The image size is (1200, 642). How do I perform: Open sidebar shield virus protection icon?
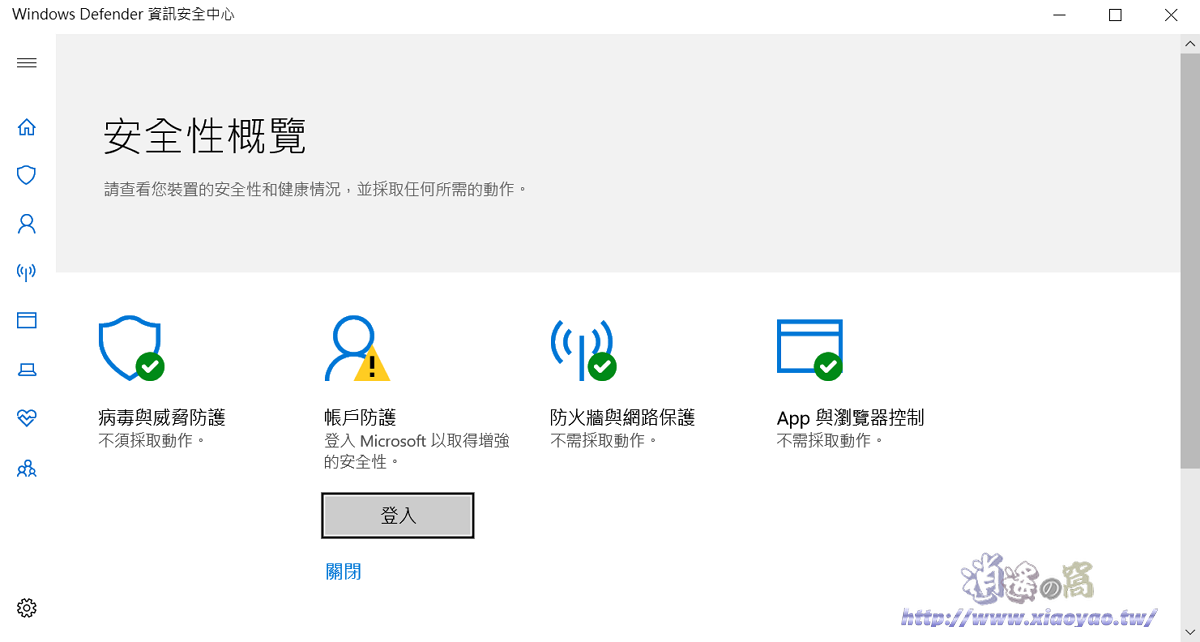click(x=27, y=175)
